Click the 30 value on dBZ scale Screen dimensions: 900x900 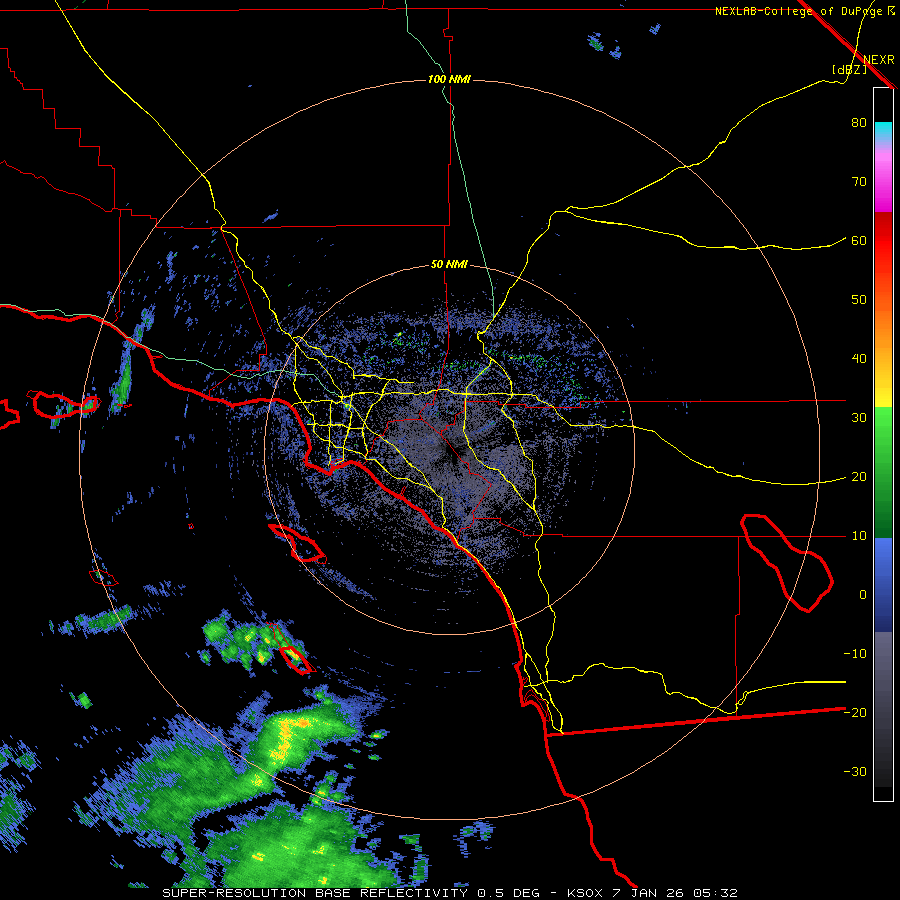[x=859, y=417]
